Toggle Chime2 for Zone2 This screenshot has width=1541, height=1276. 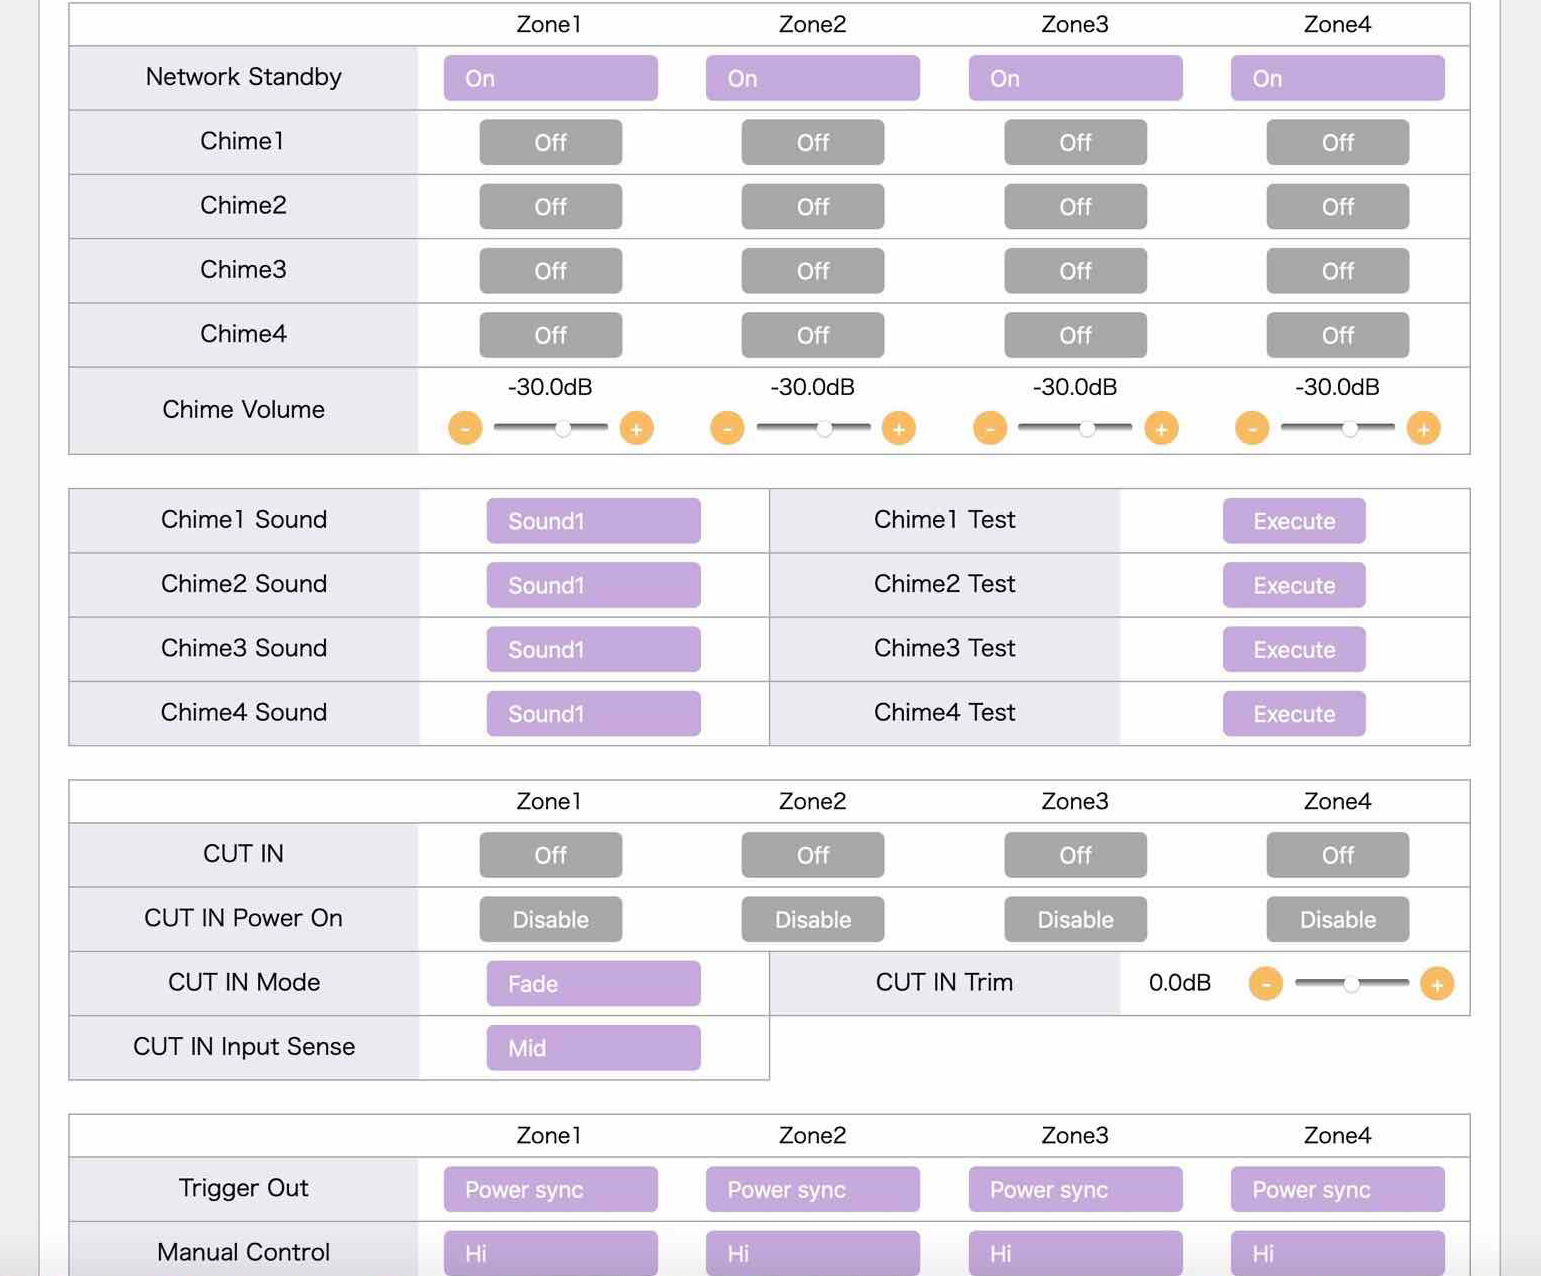pyautogui.click(x=813, y=206)
